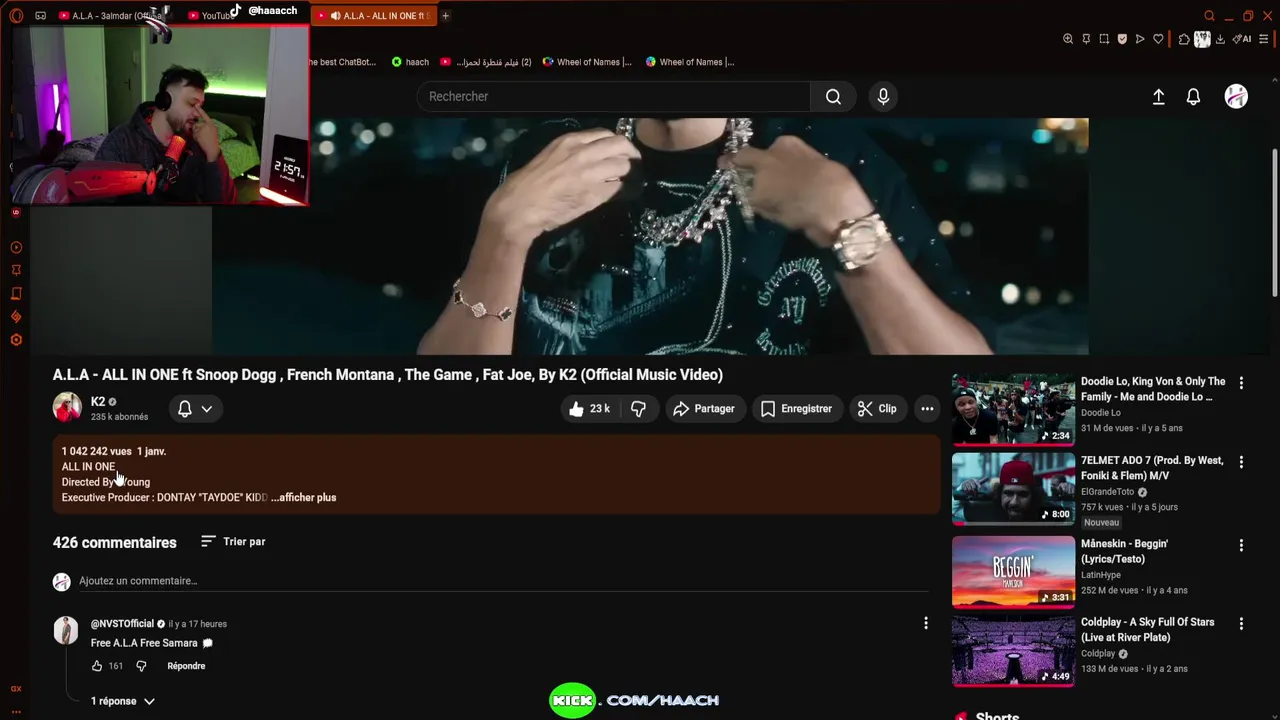Click the Enregistrer save button
Image resolution: width=1280 pixels, height=720 pixels.
point(796,408)
